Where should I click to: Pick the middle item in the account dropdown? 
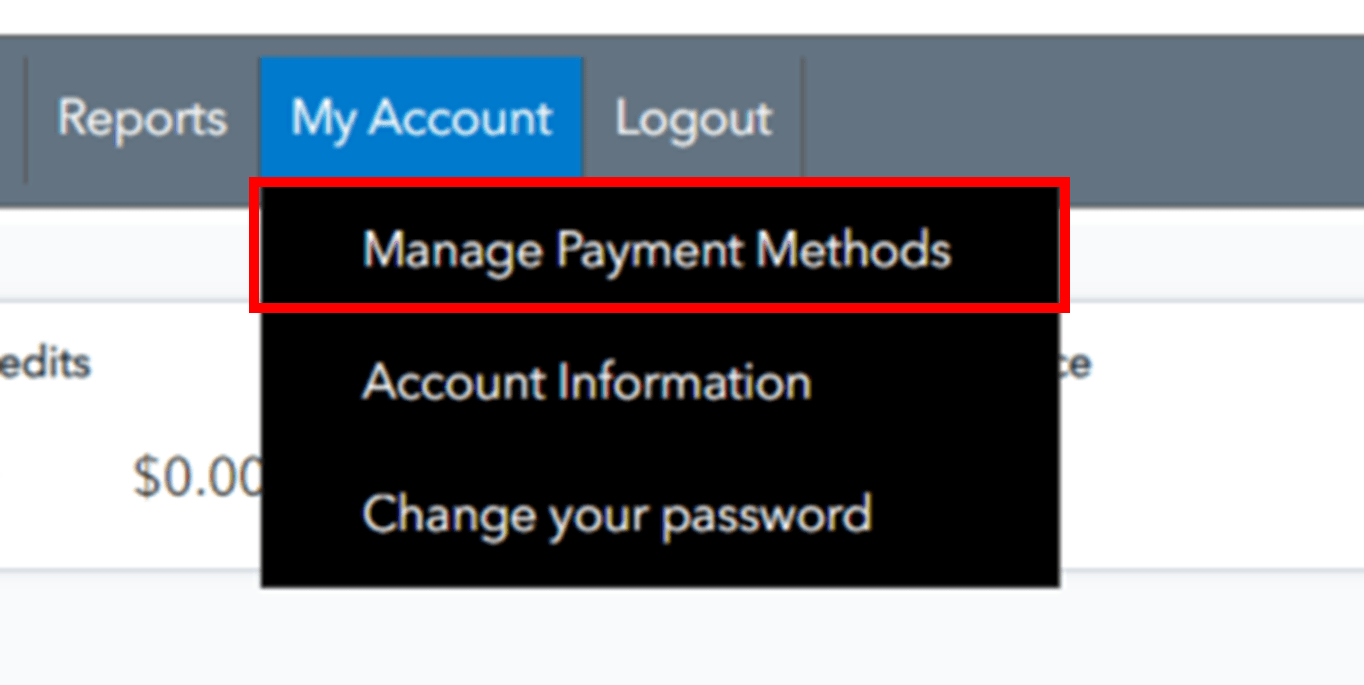[586, 382]
